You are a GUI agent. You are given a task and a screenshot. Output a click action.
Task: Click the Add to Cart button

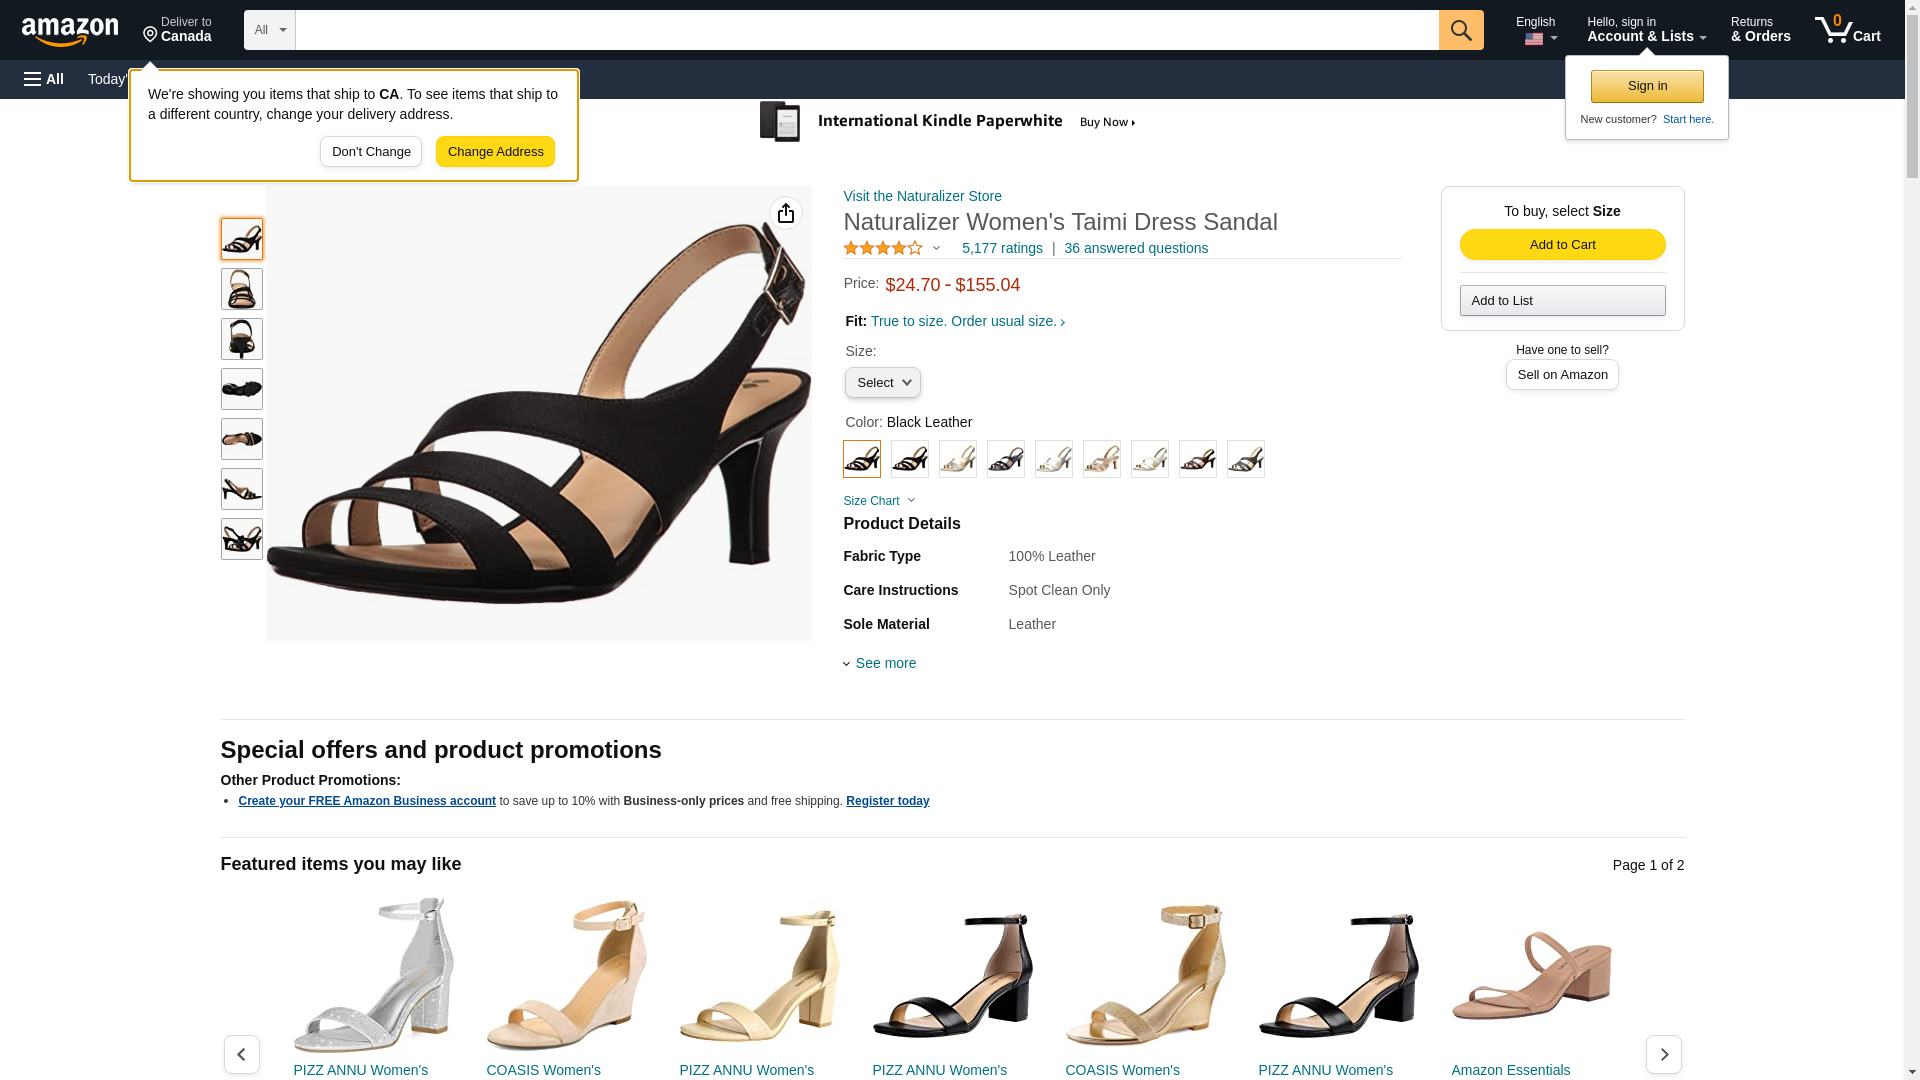pyautogui.click(x=1562, y=245)
